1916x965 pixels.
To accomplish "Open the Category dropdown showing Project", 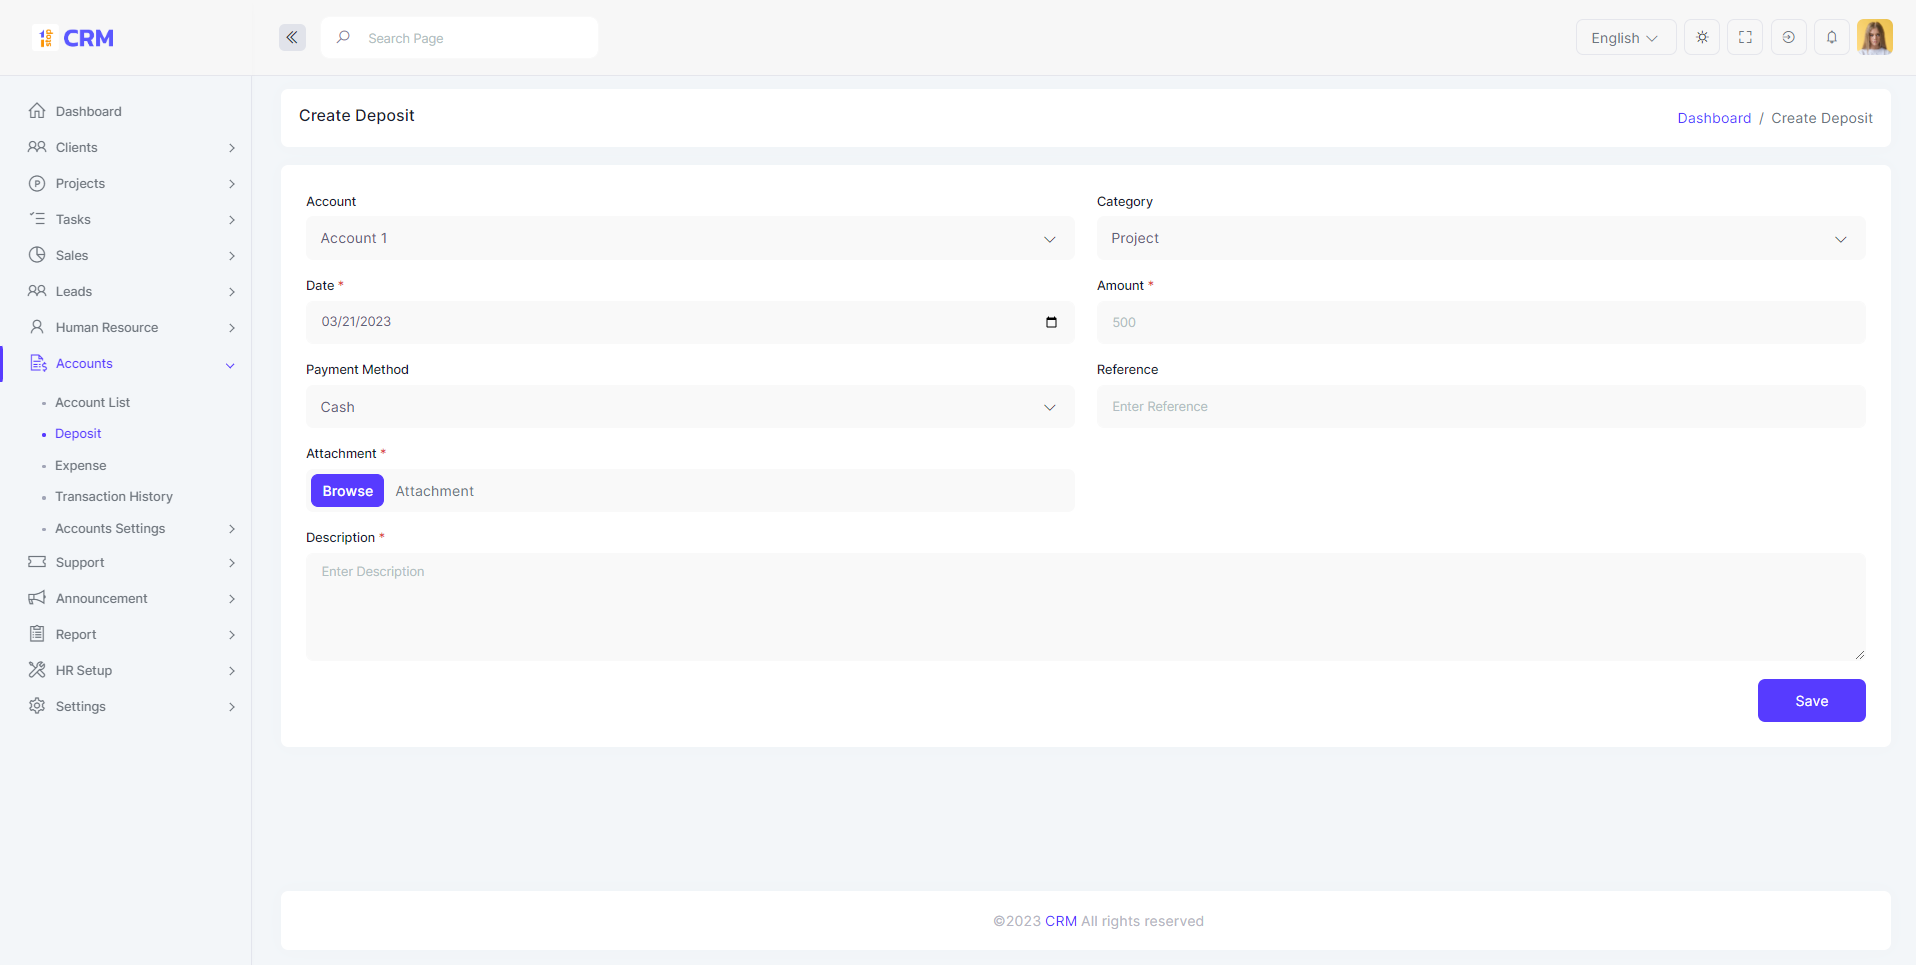I will point(1480,238).
